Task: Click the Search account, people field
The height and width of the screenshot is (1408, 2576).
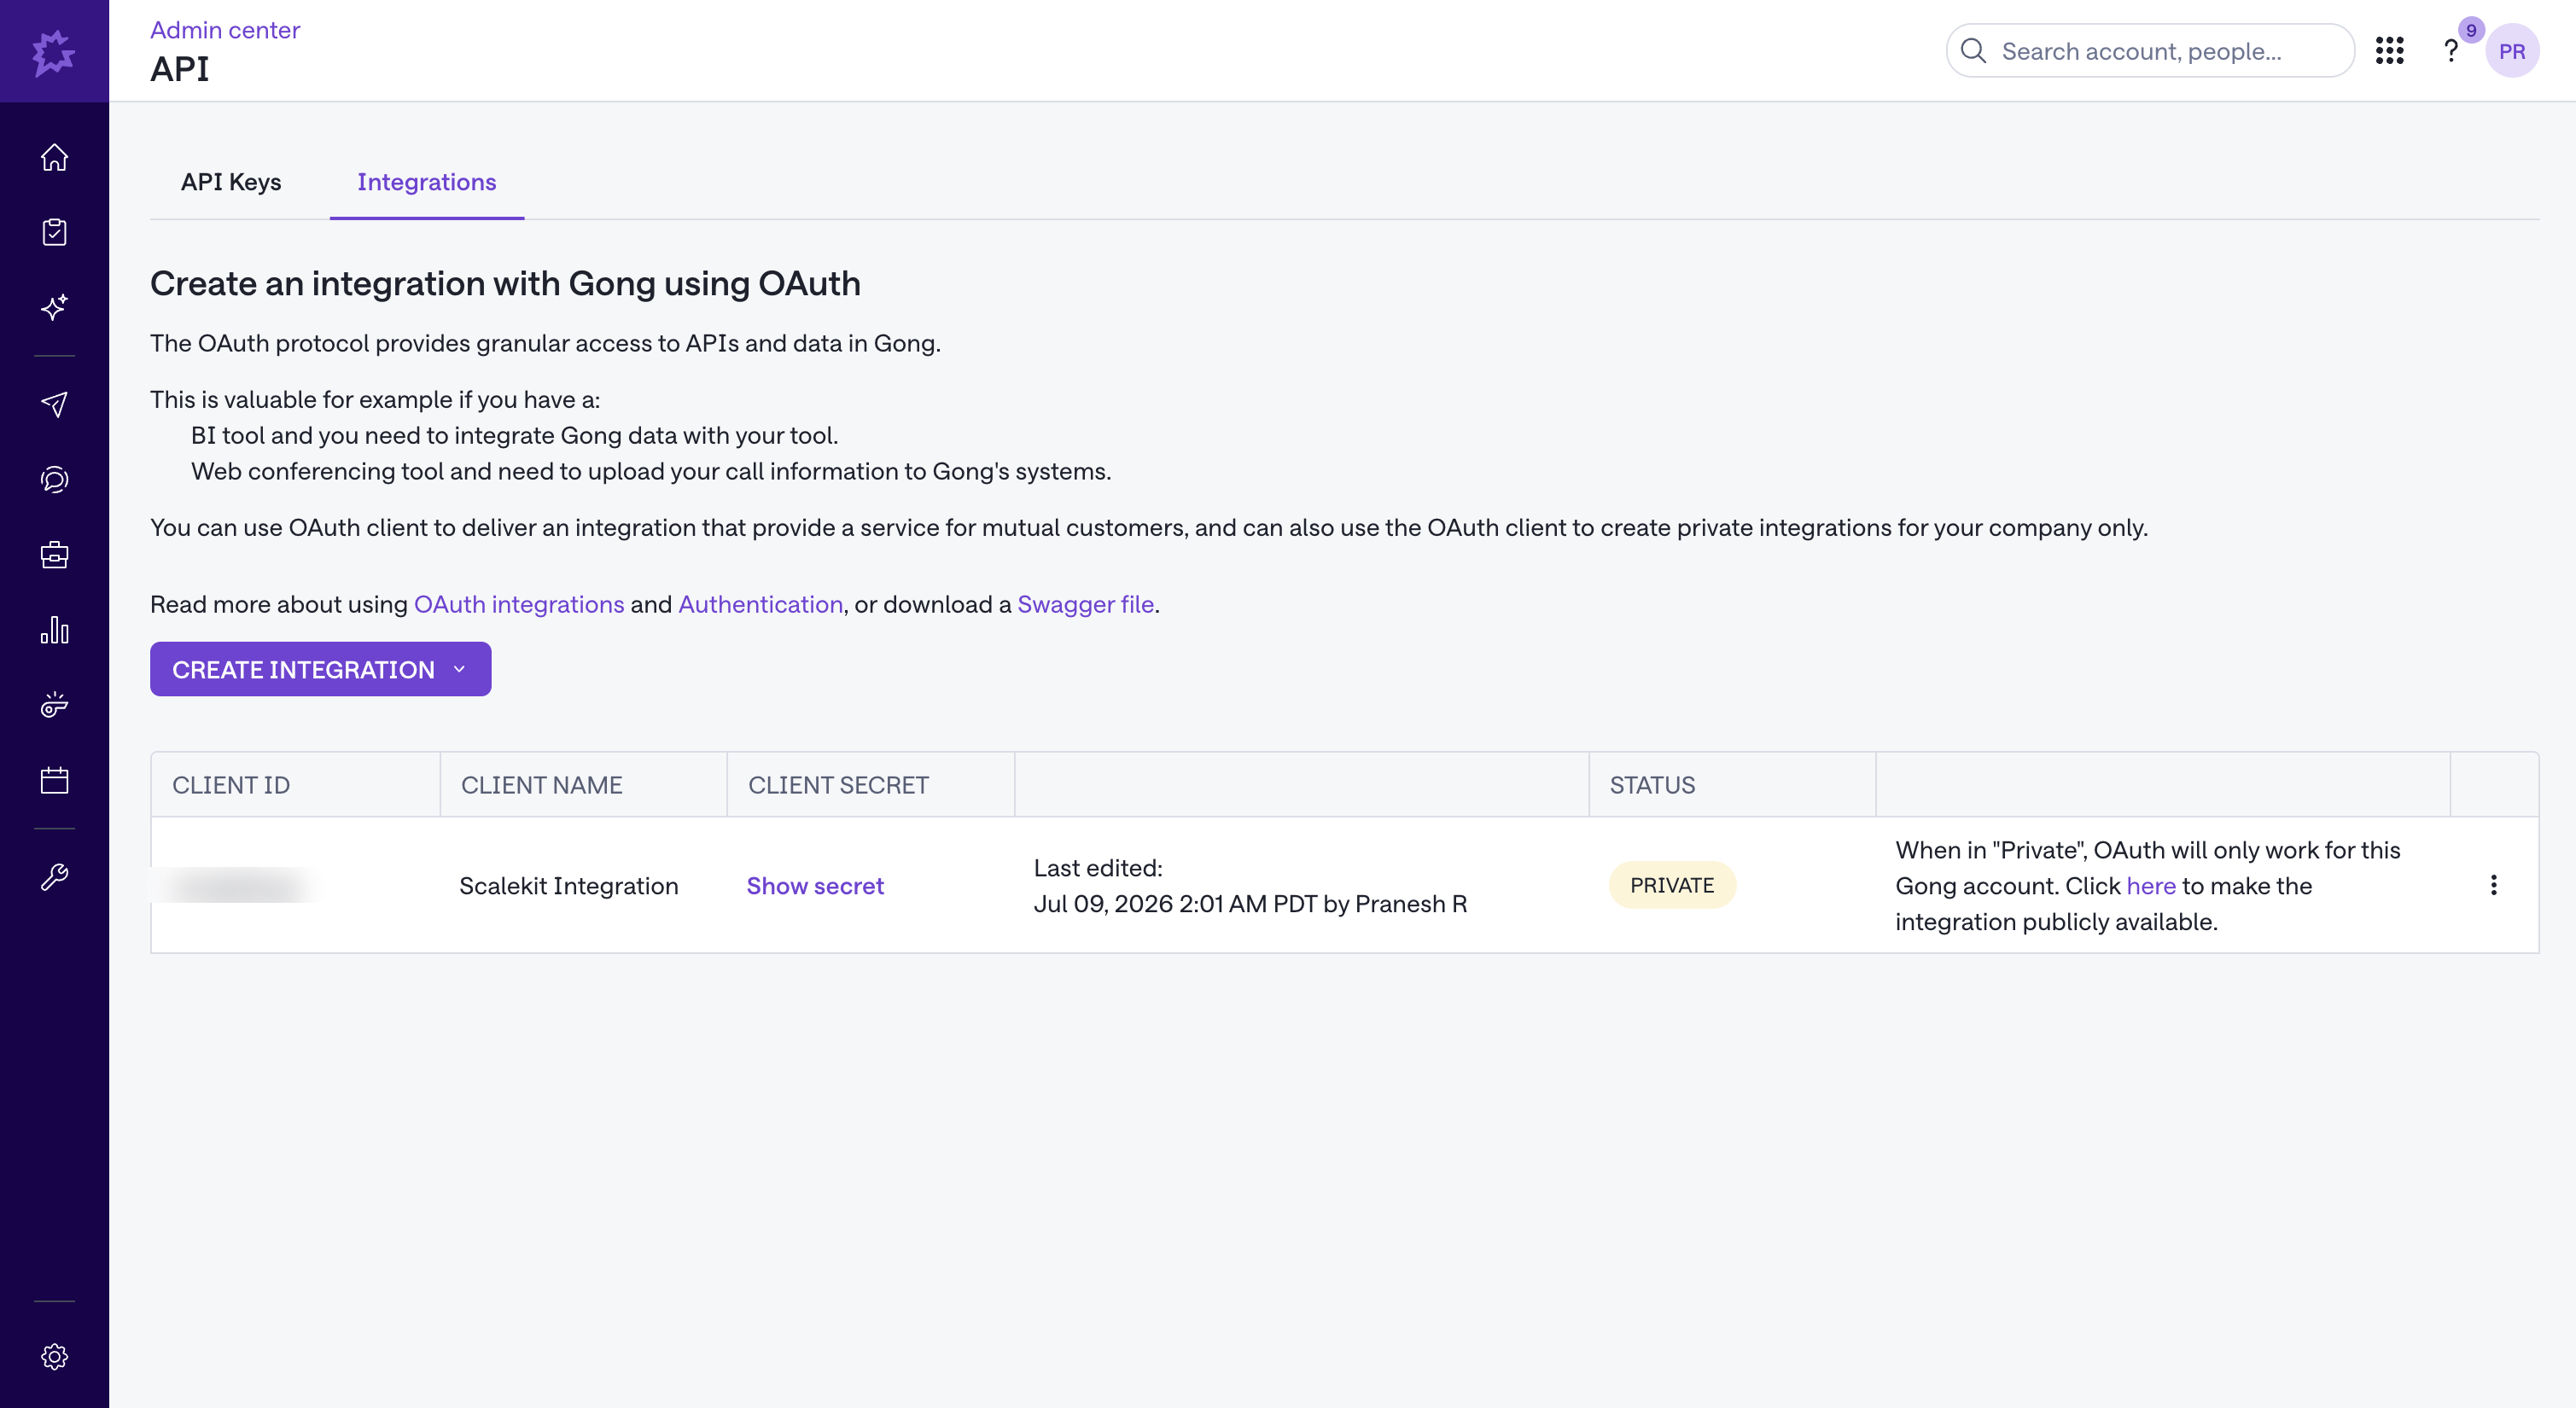Action: tap(2150, 51)
